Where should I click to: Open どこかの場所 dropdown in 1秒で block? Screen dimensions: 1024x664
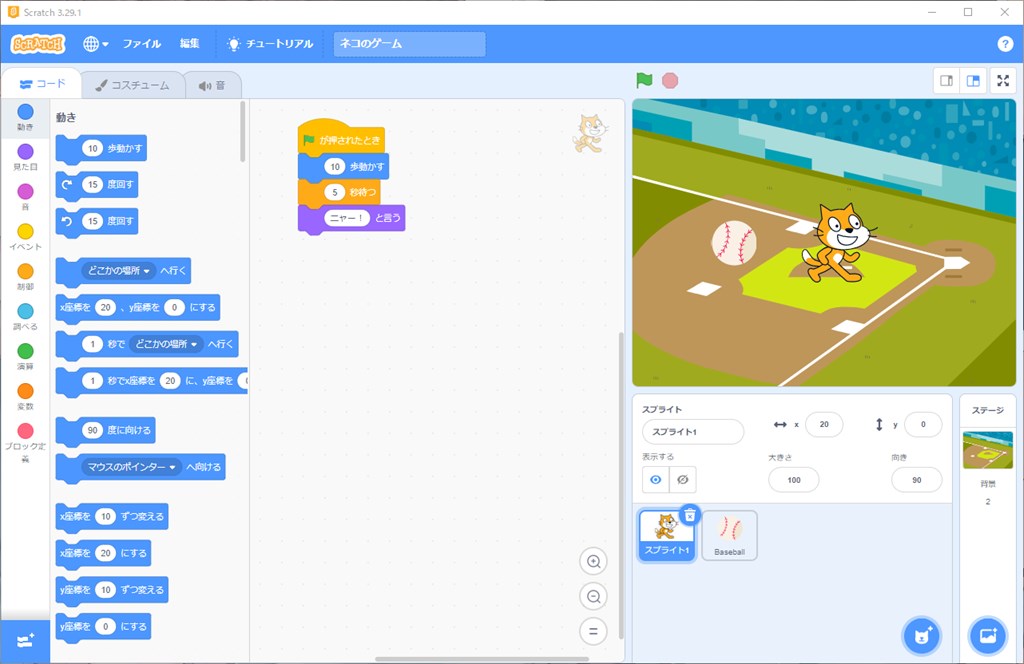[x=166, y=344]
